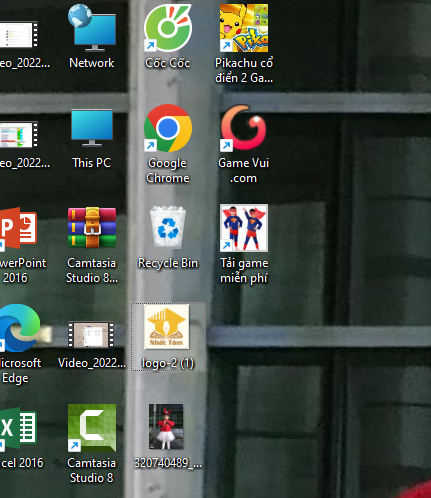Click the '320740489_...' file name
The width and height of the screenshot is (431, 498).
click(x=168, y=463)
